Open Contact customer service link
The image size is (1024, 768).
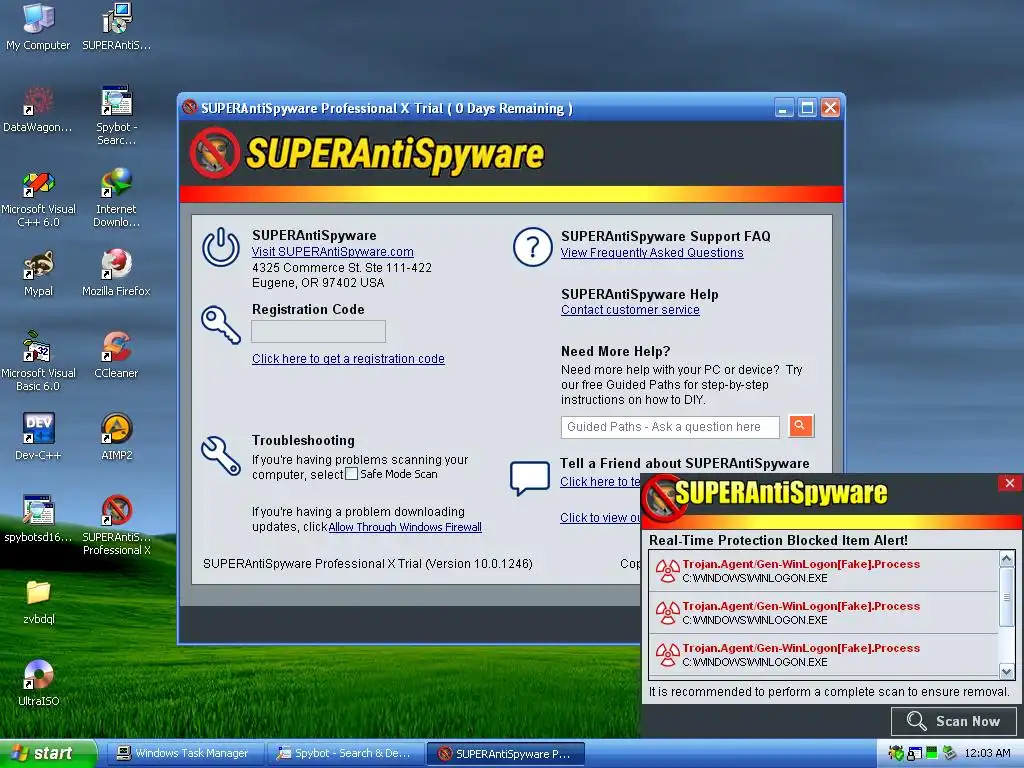pos(630,310)
